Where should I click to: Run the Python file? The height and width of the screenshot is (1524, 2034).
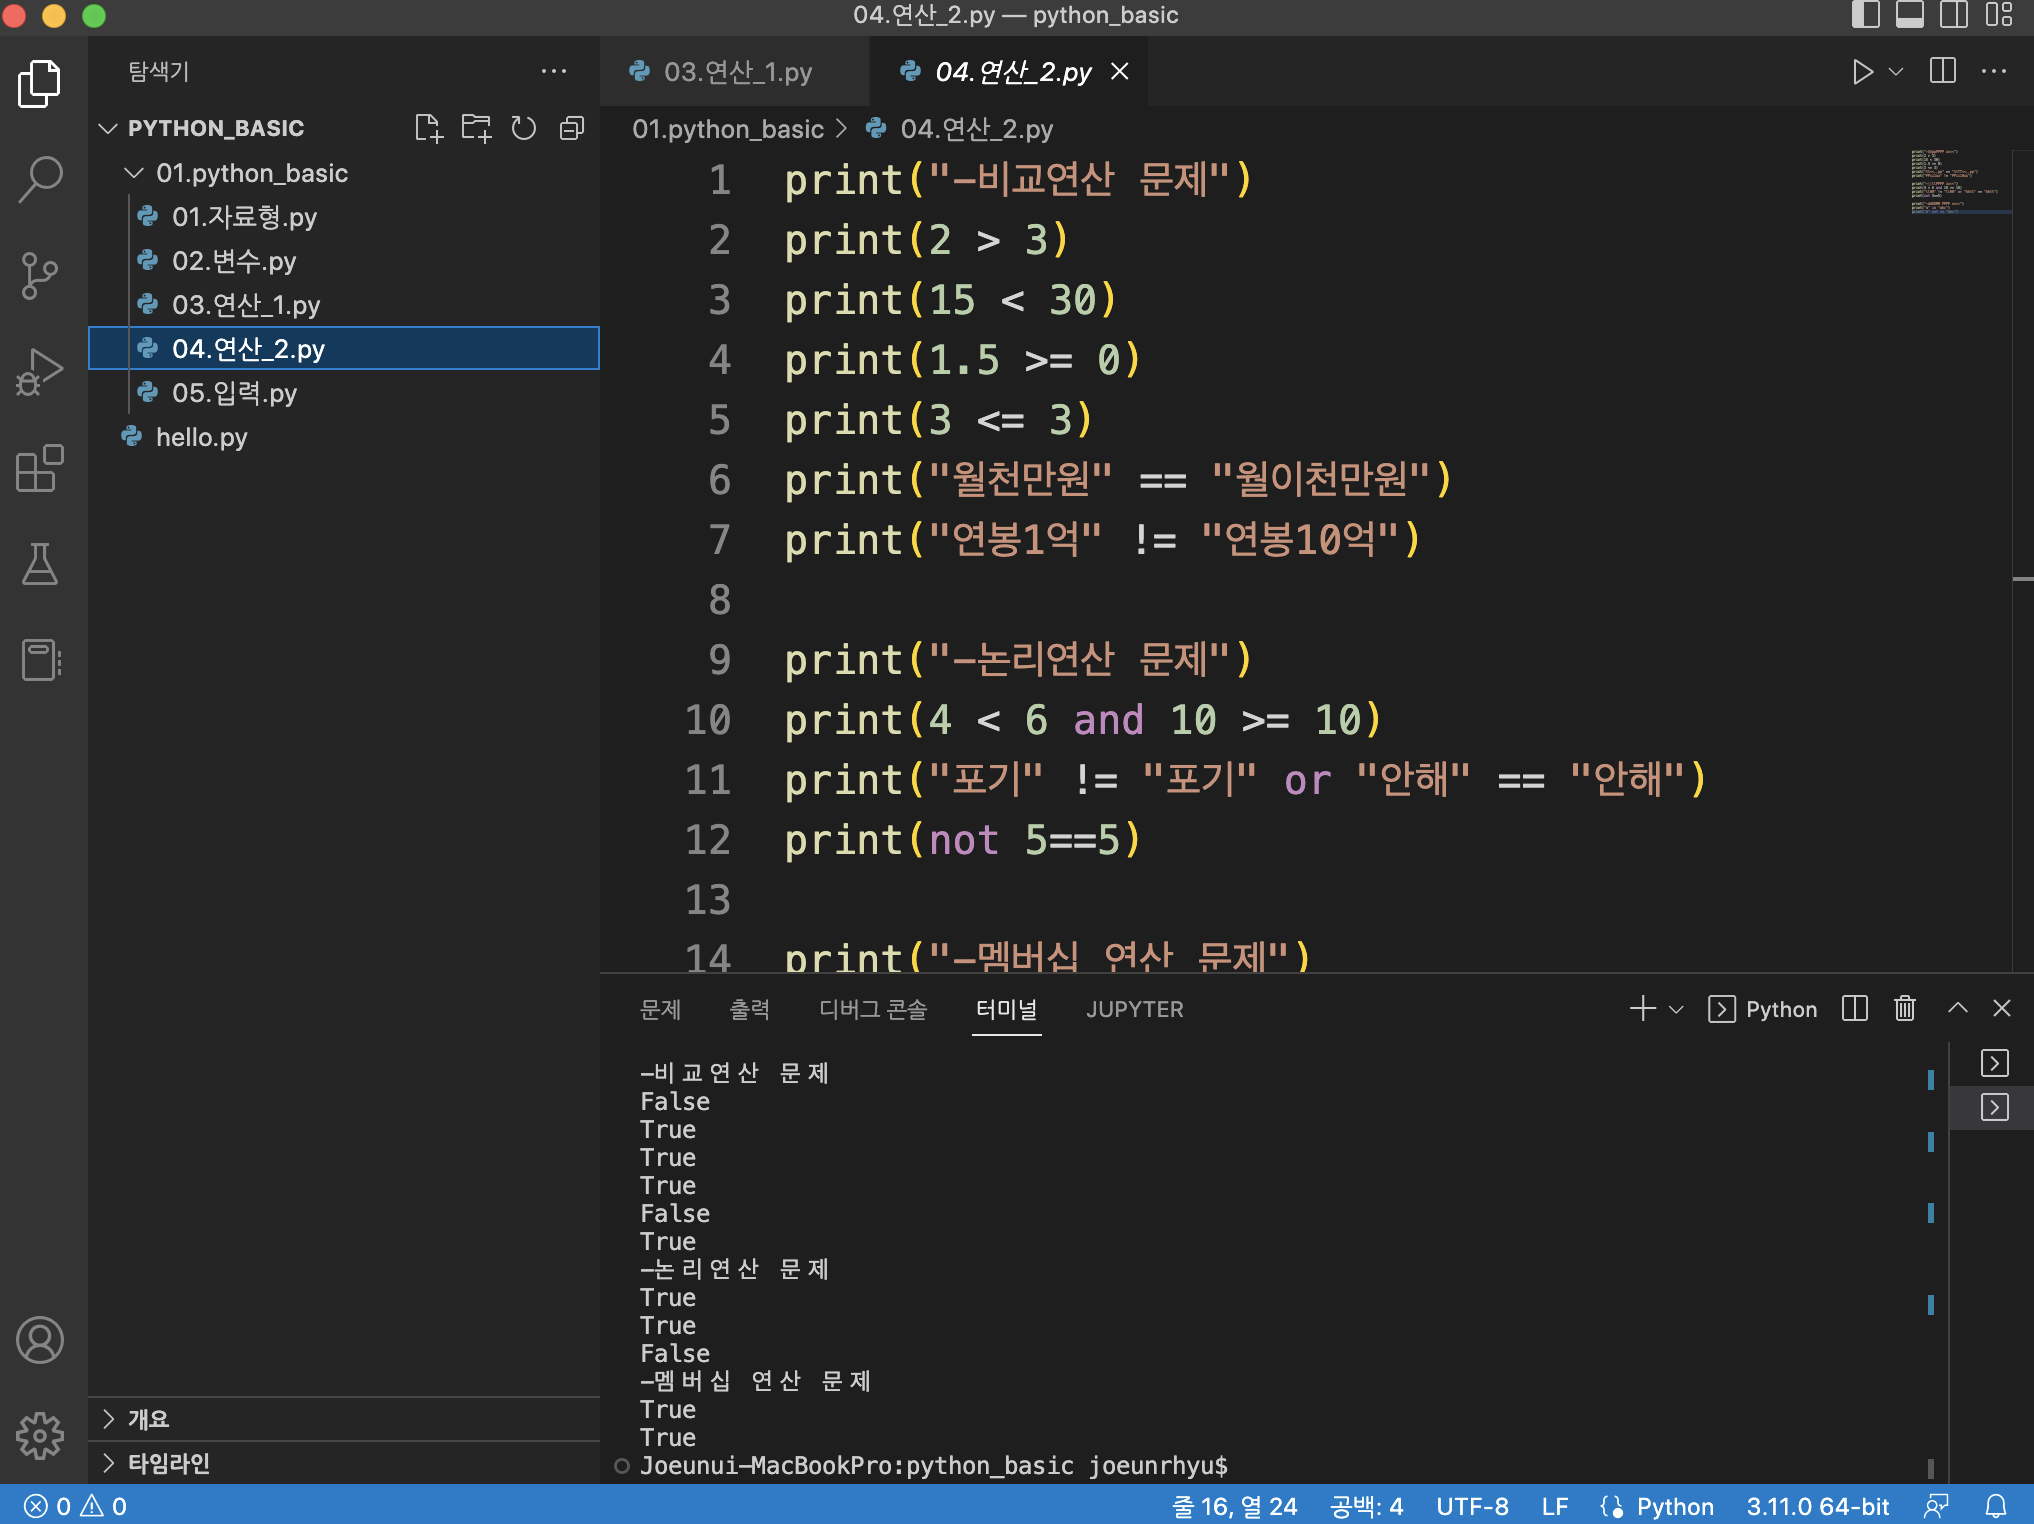pyautogui.click(x=1861, y=72)
